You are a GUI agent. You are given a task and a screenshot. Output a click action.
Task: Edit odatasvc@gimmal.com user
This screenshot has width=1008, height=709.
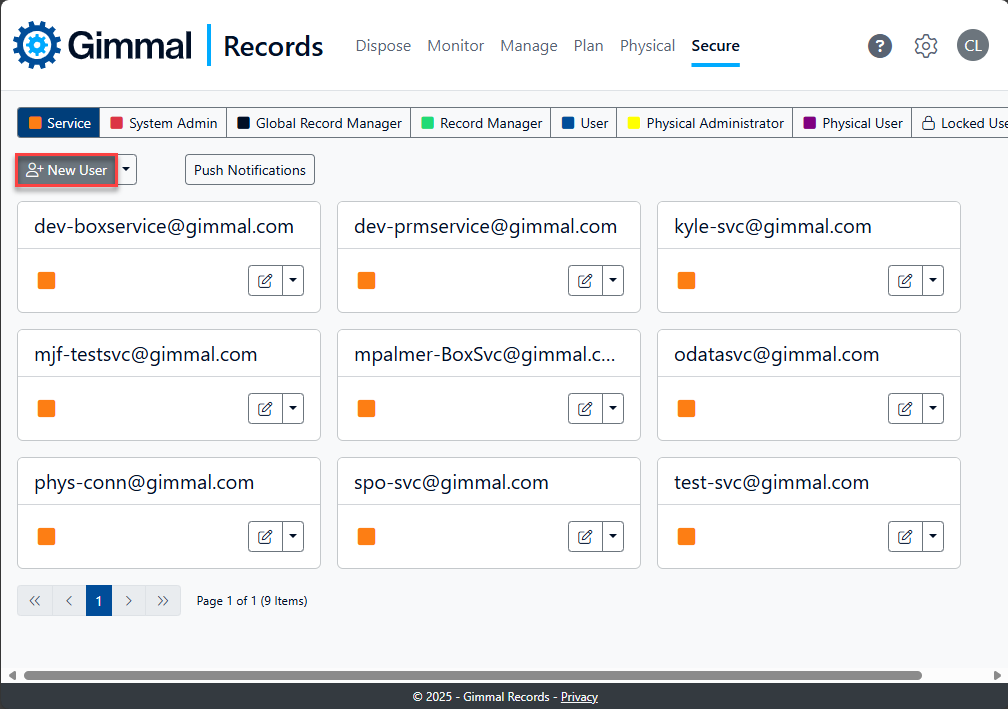click(x=905, y=408)
